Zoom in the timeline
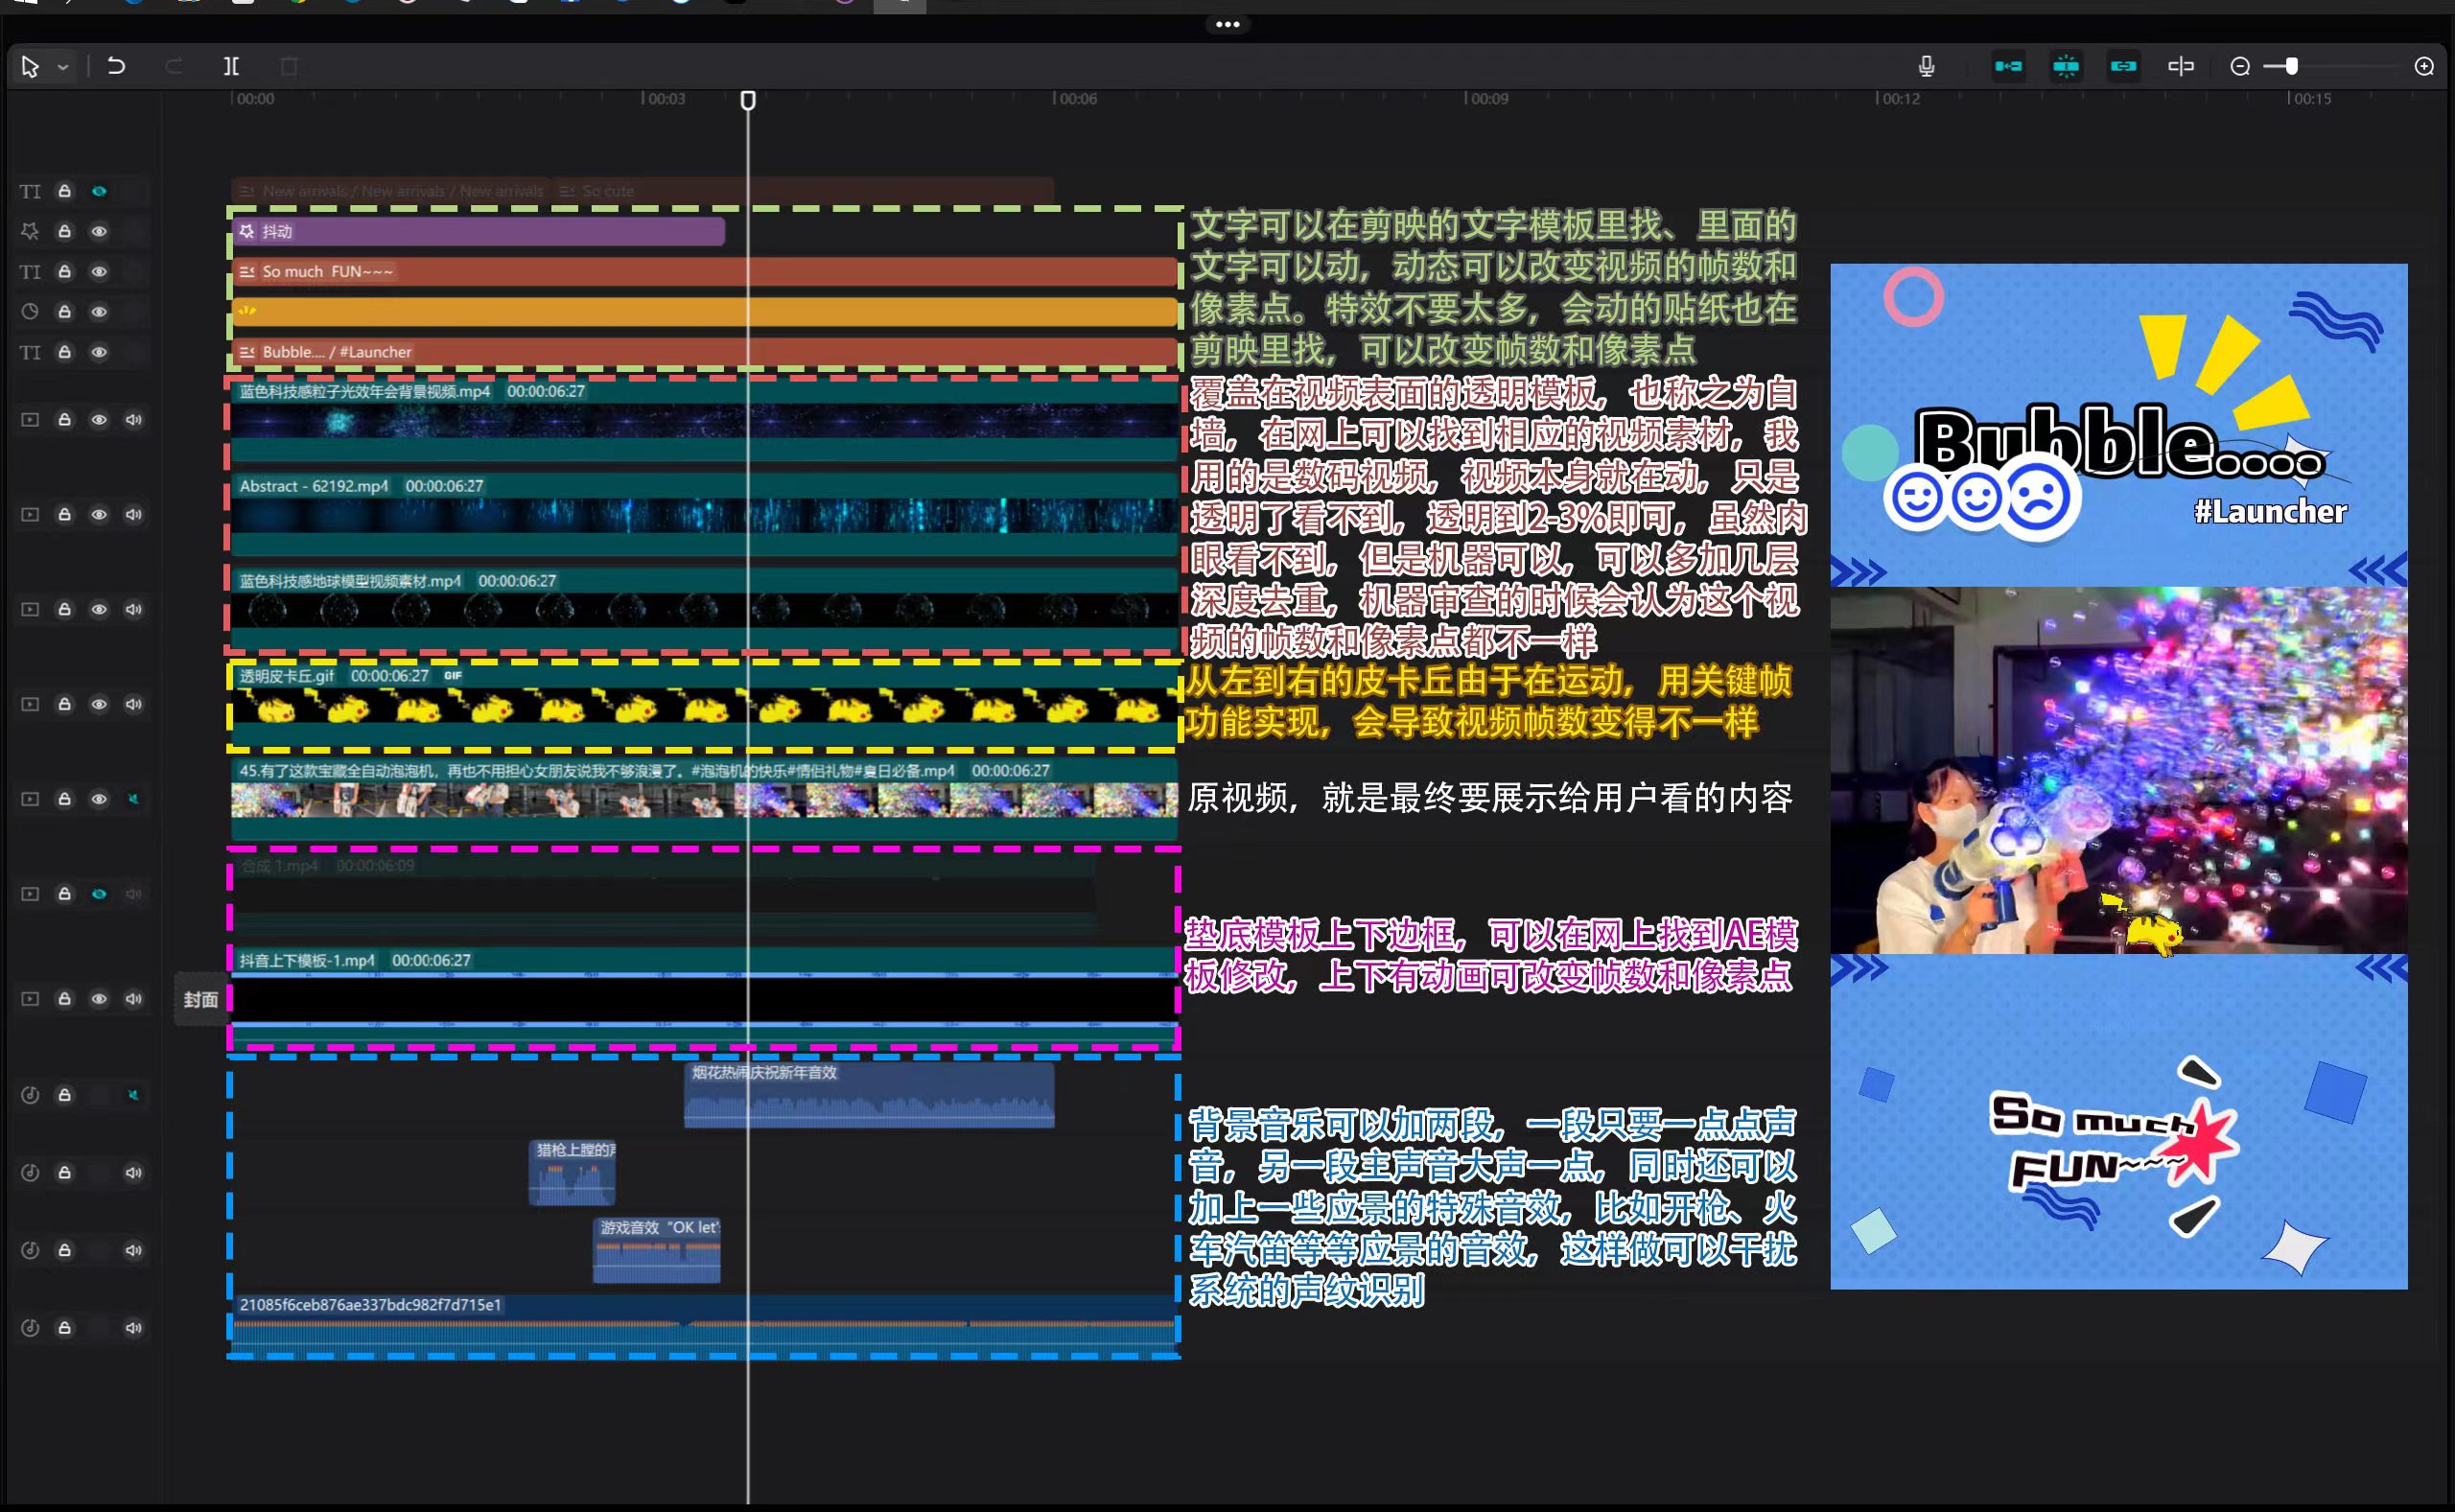The image size is (2455, 1512). tap(2424, 66)
